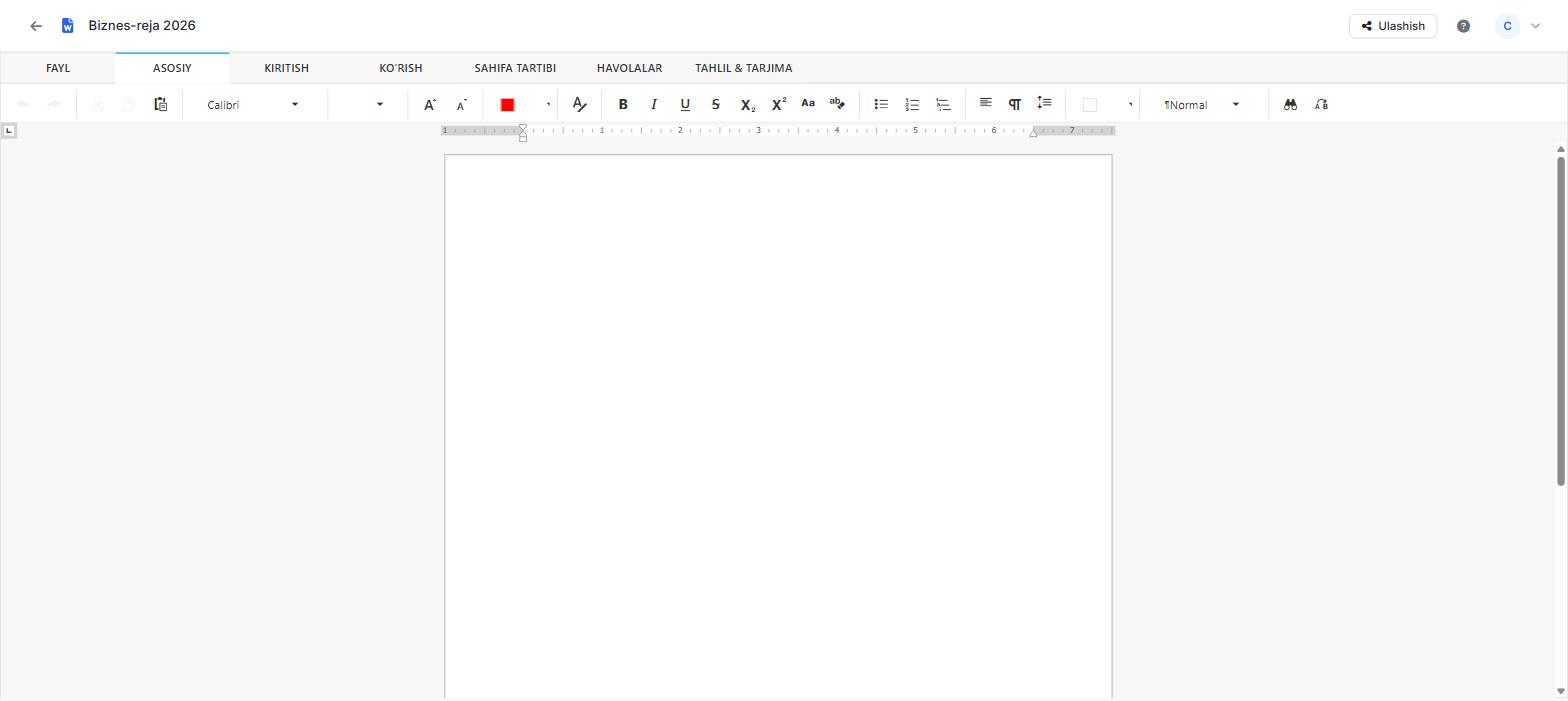Screen dimensions: 1568x701
Task: Select the text highlight marker tool
Action: pyautogui.click(x=837, y=104)
